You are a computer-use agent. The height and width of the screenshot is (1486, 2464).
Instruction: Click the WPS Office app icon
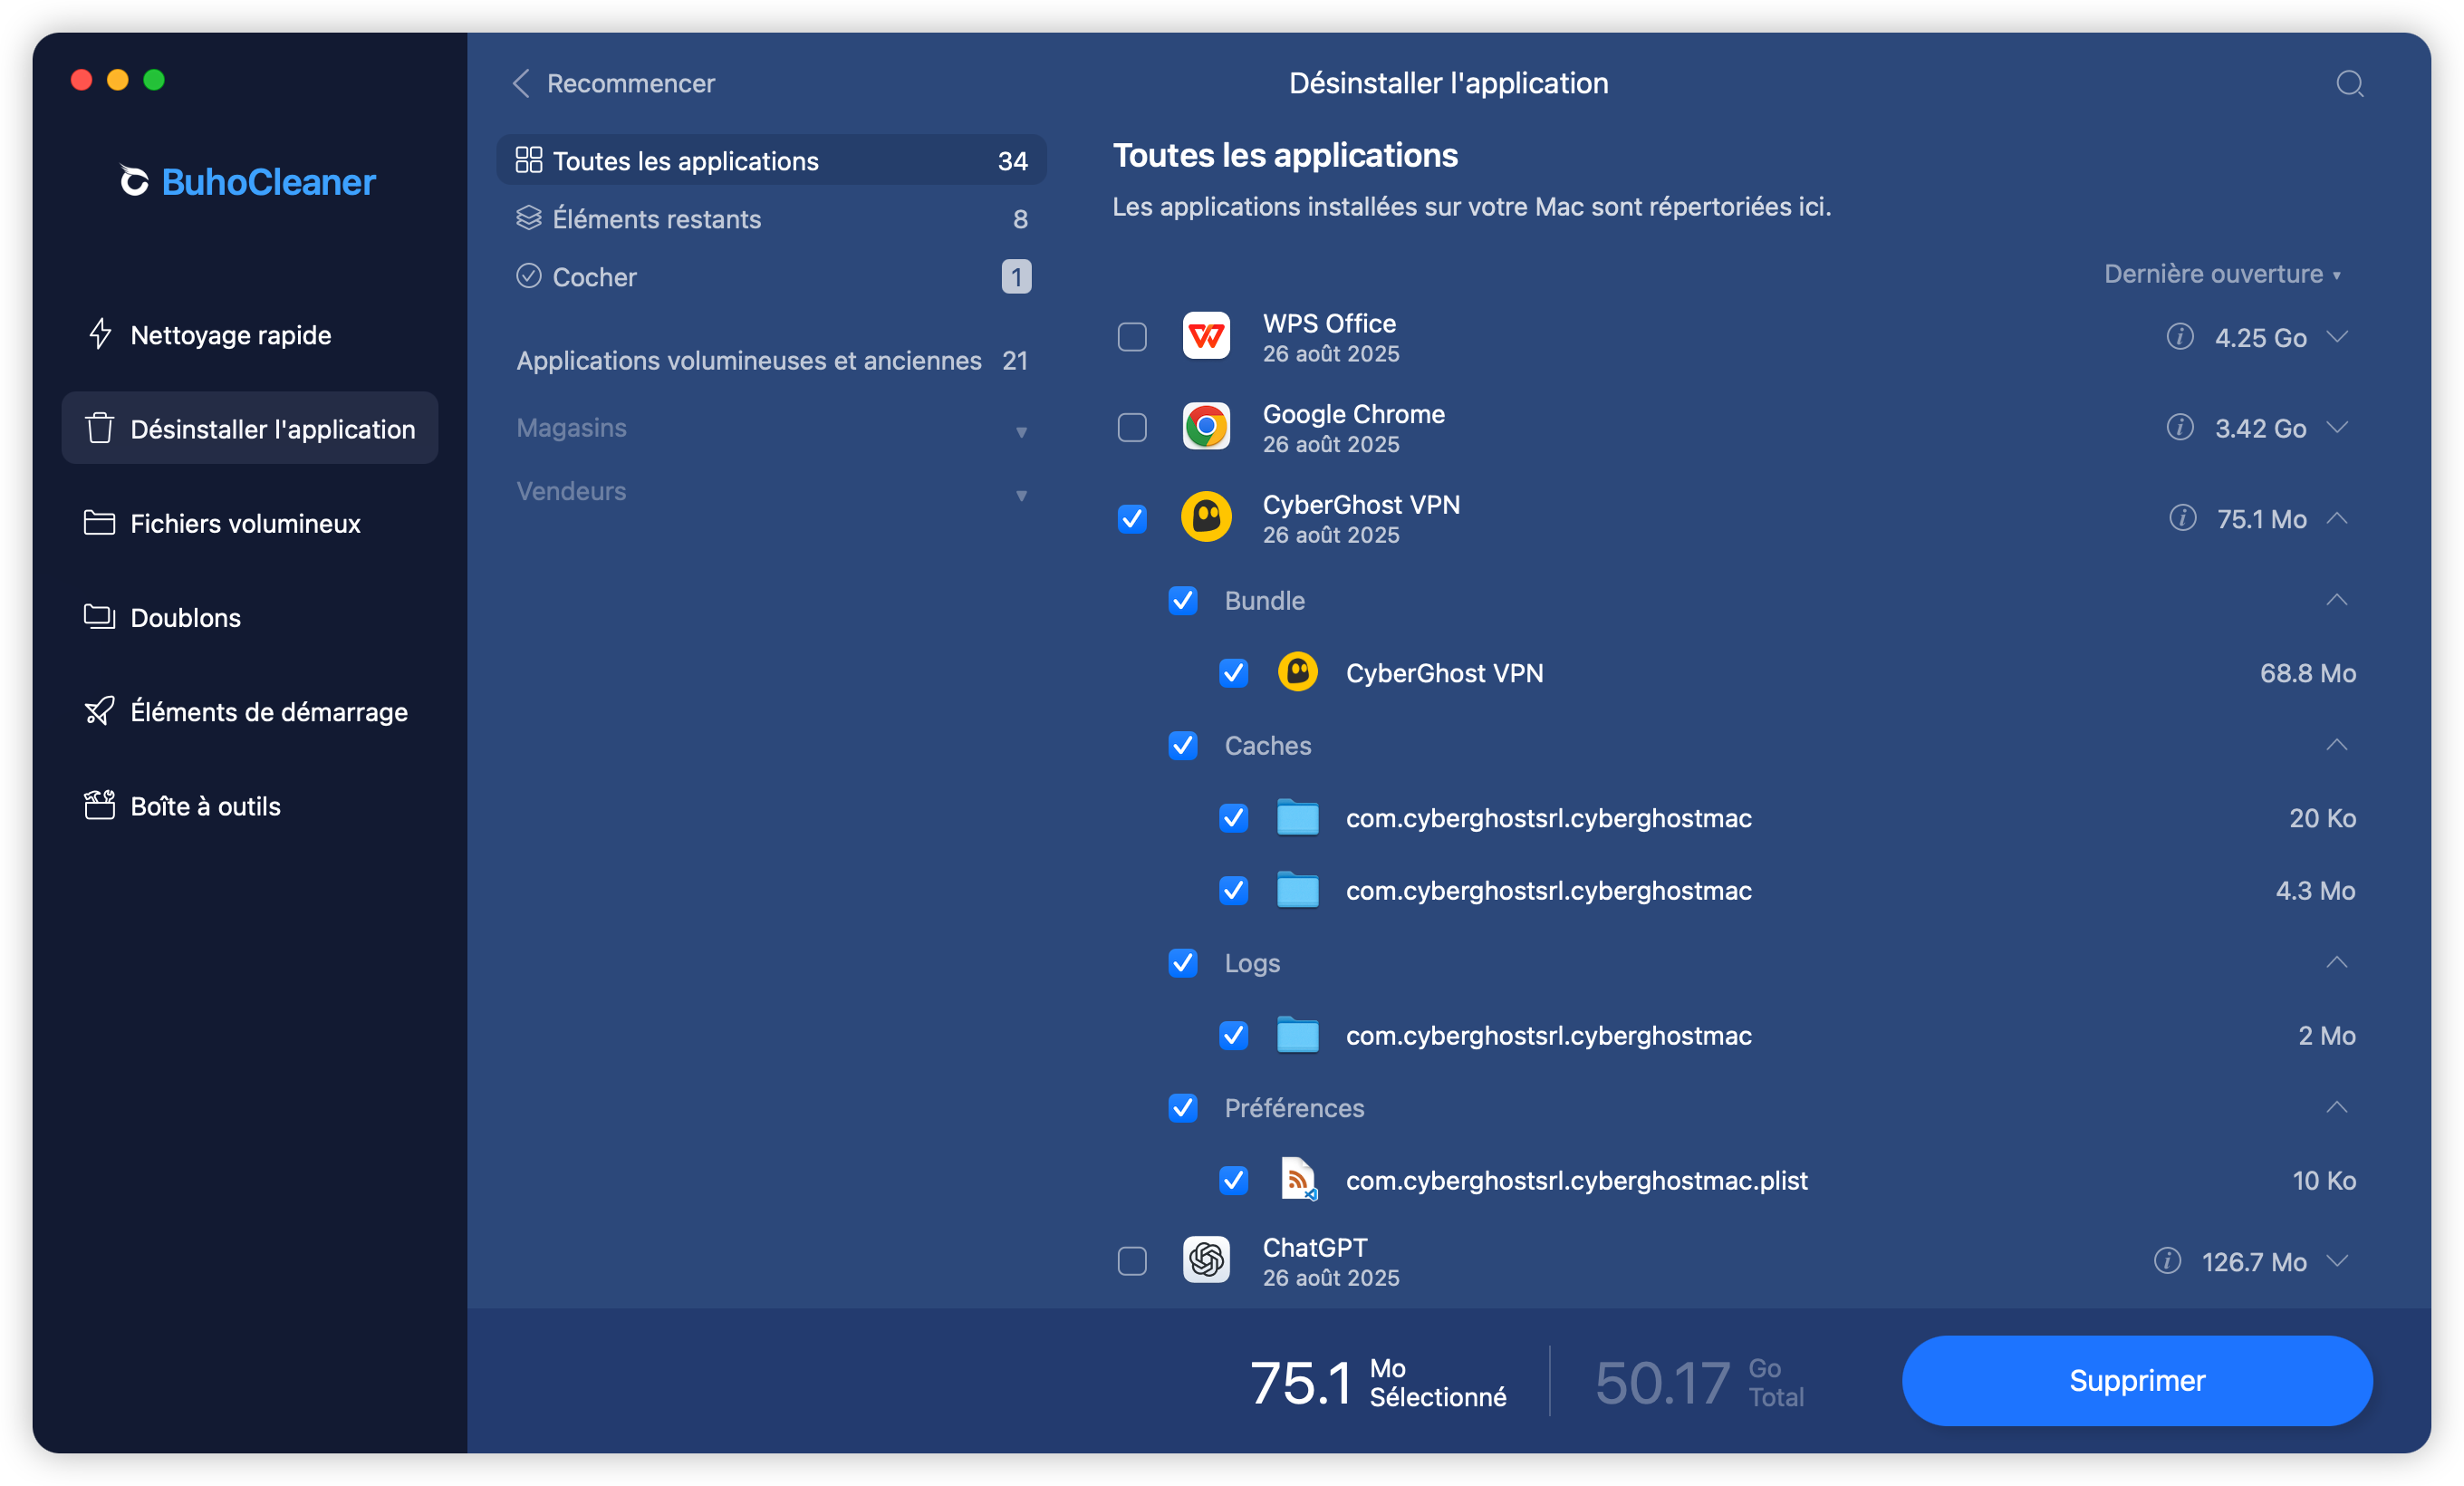pos(1206,337)
